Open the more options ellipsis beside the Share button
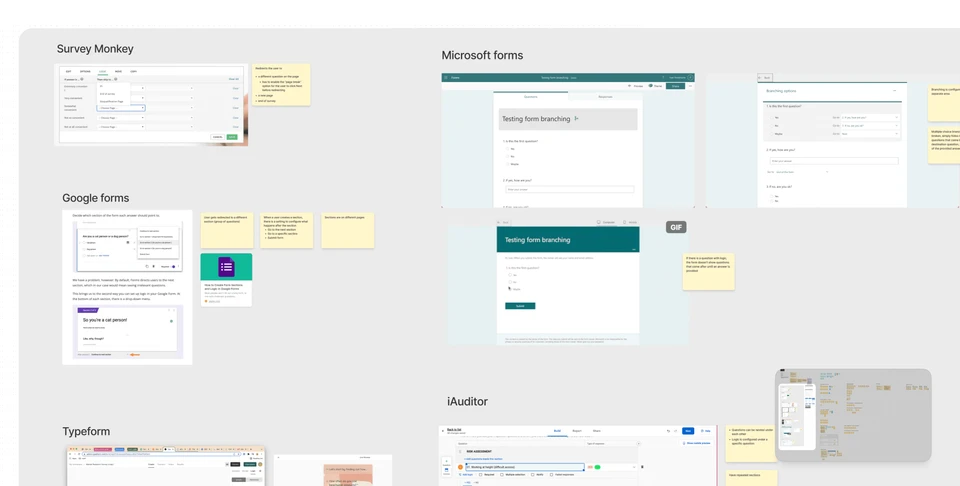 click(x=691, y=86)
